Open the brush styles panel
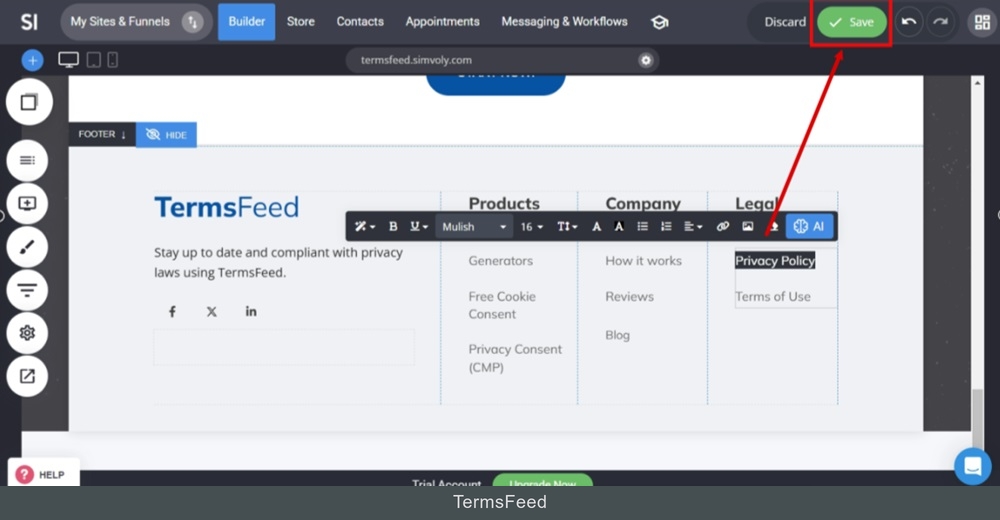1000x520 pixels. click(27, 247)
